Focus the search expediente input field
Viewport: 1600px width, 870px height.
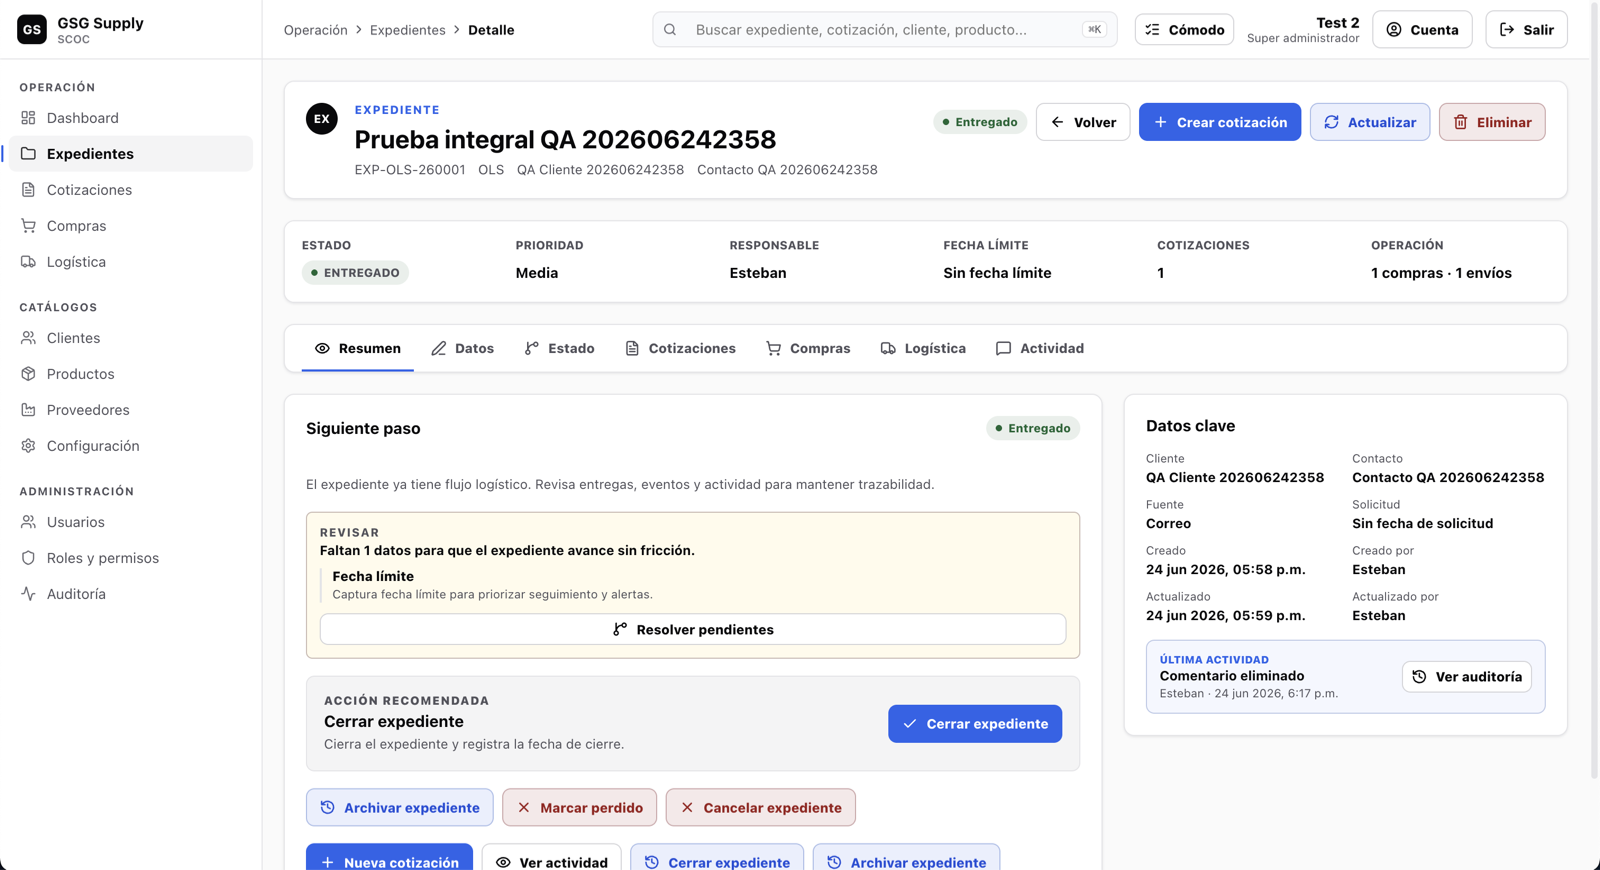(885, 30)
